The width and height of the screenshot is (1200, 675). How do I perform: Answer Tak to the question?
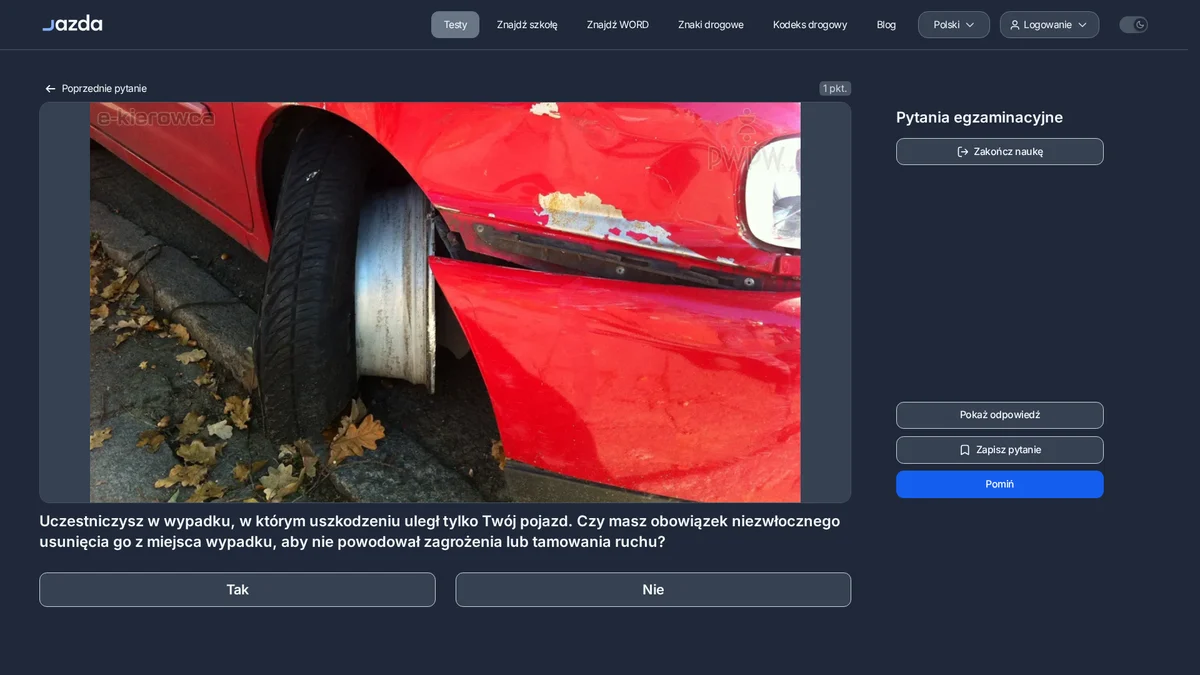237,590
